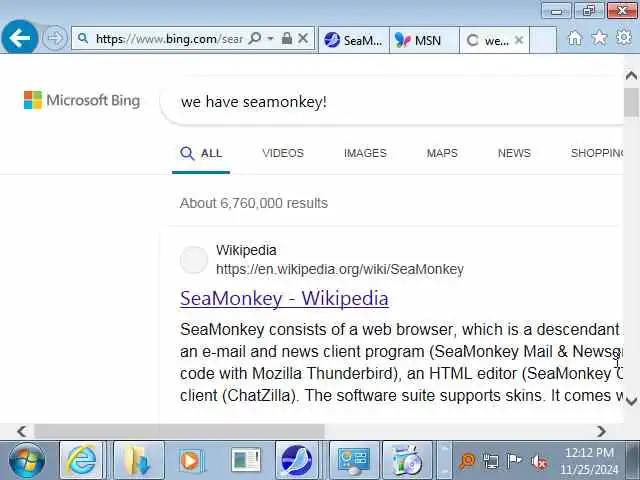Screen dimensions: 640x480
Task: Switch to SHOPPING results
Action: coord(597,153)
